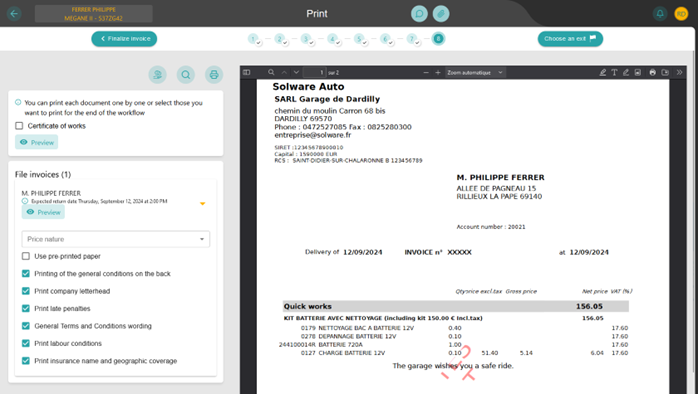The width and height of the screenshot is (698, 394).
Task: Open the attachments paperclip icon
Action: [441, 14]
